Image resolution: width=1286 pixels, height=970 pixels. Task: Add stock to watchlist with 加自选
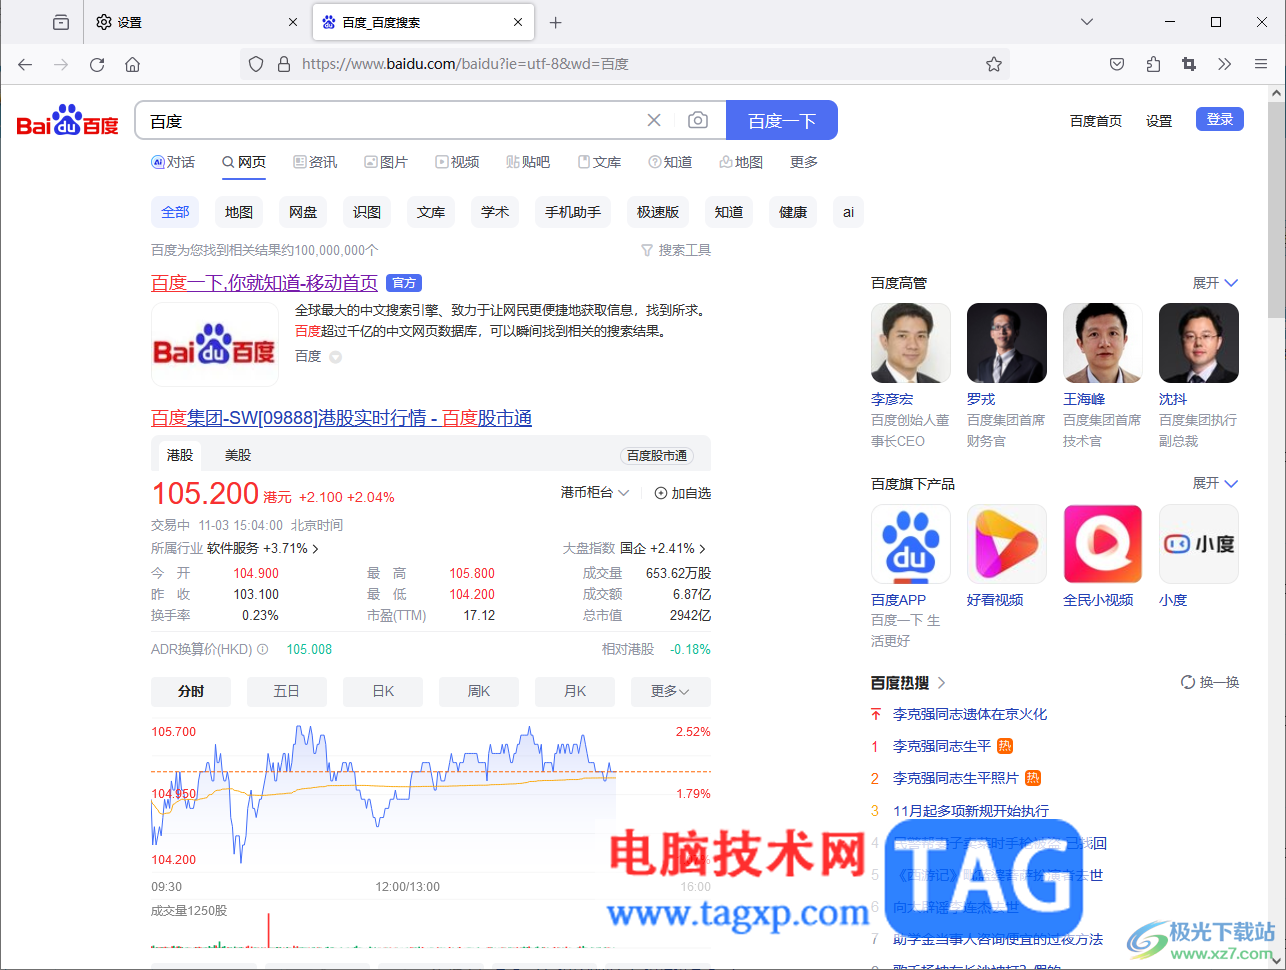[683, 493]
